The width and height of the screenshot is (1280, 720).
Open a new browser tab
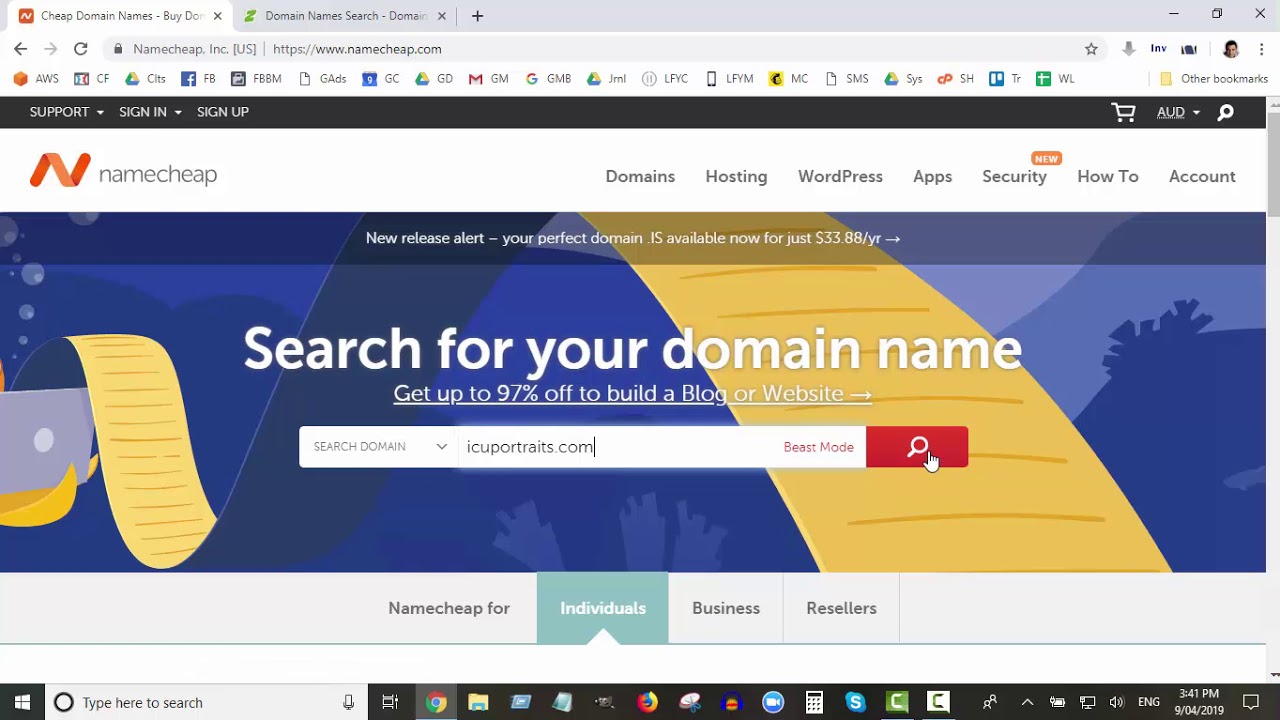pyautogui.click(x=477, y=16)
